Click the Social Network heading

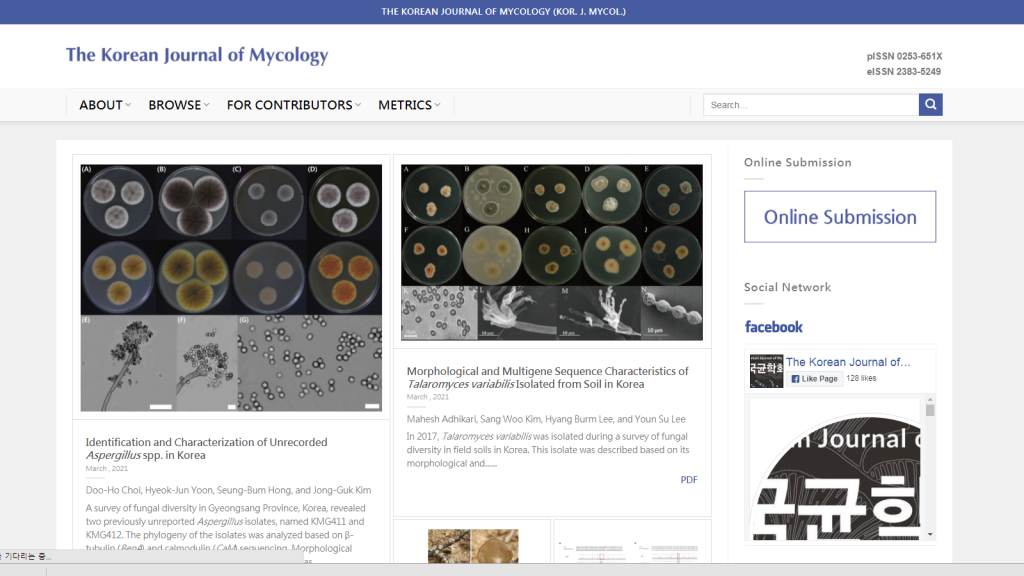788,287
